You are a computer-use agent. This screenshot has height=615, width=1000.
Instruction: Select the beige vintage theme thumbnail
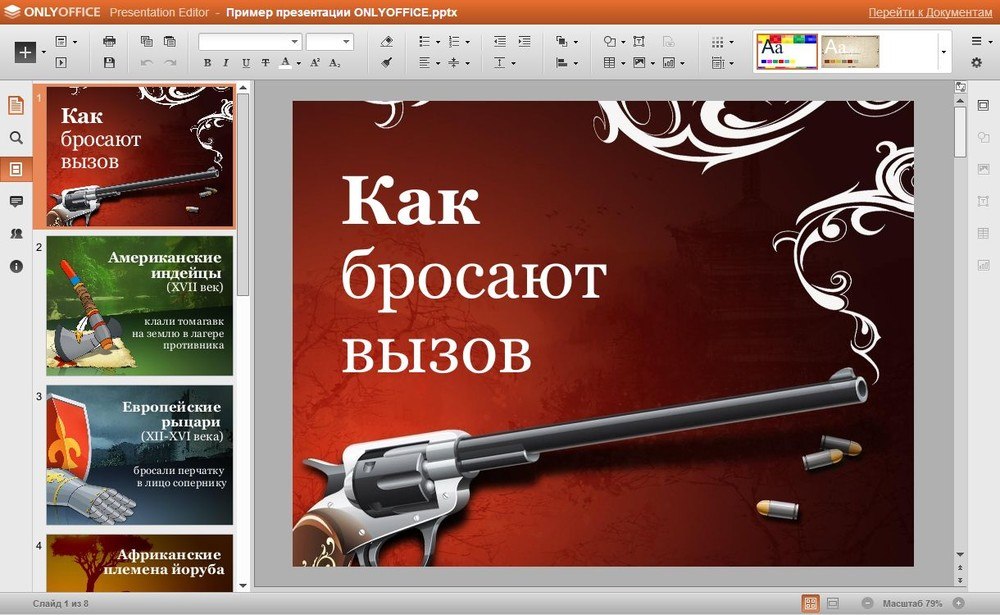click(x=850, y=51)
